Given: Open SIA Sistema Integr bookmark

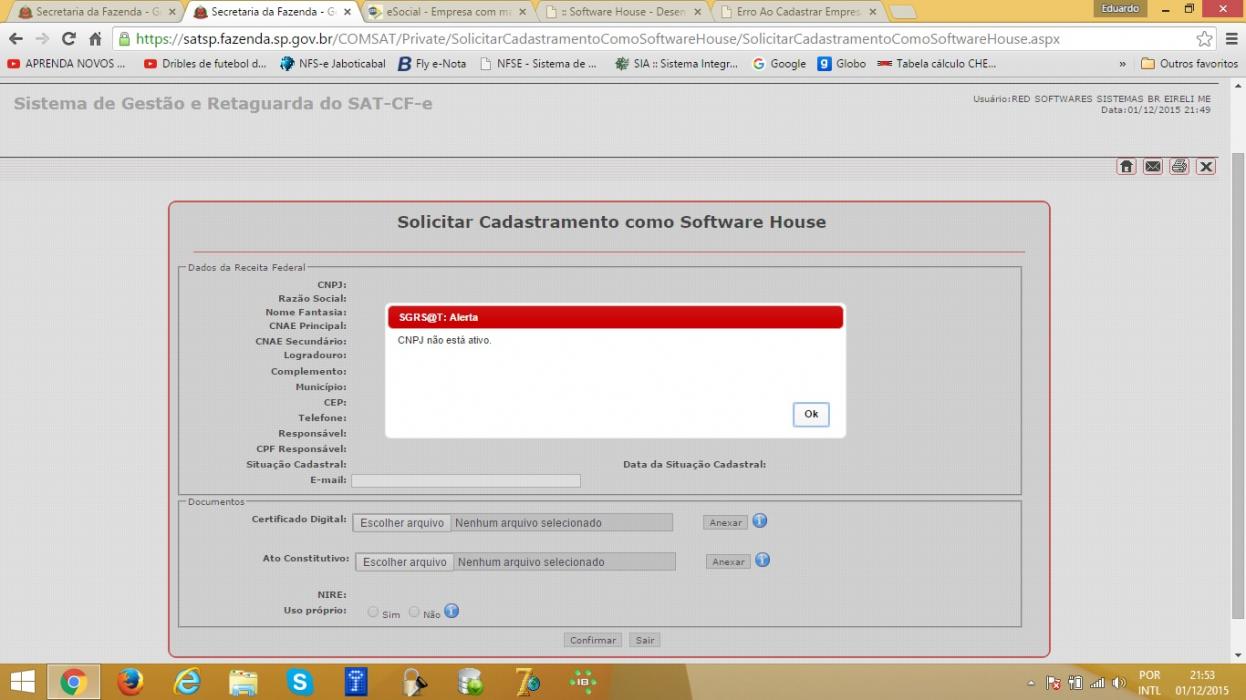Looking at the screenshot, I should (676, 63).
